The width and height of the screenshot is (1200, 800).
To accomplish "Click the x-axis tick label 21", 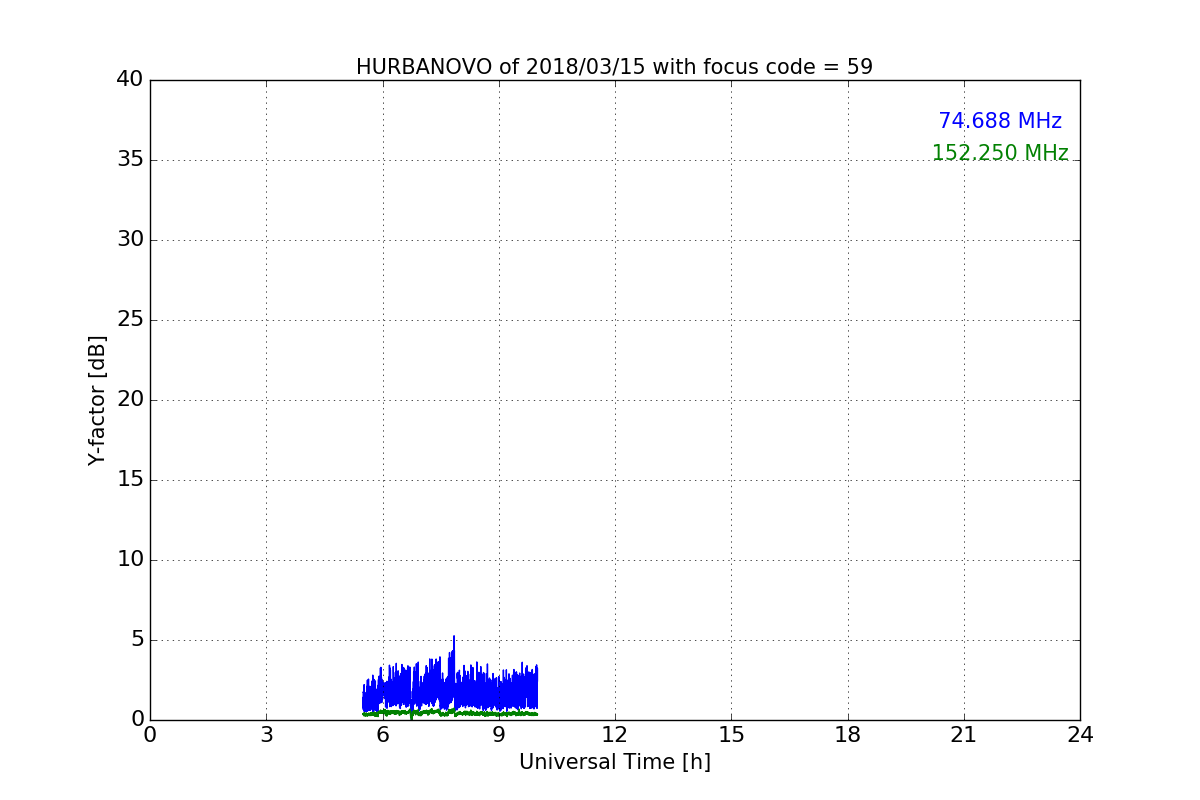I will tap(964, 735).
